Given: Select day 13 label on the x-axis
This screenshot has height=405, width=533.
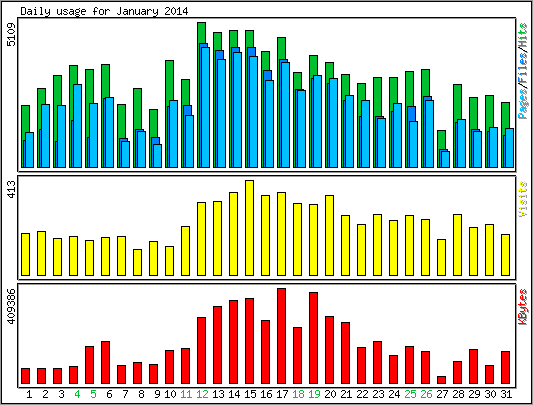Looking at the screenshot, I should click(218, 394).
